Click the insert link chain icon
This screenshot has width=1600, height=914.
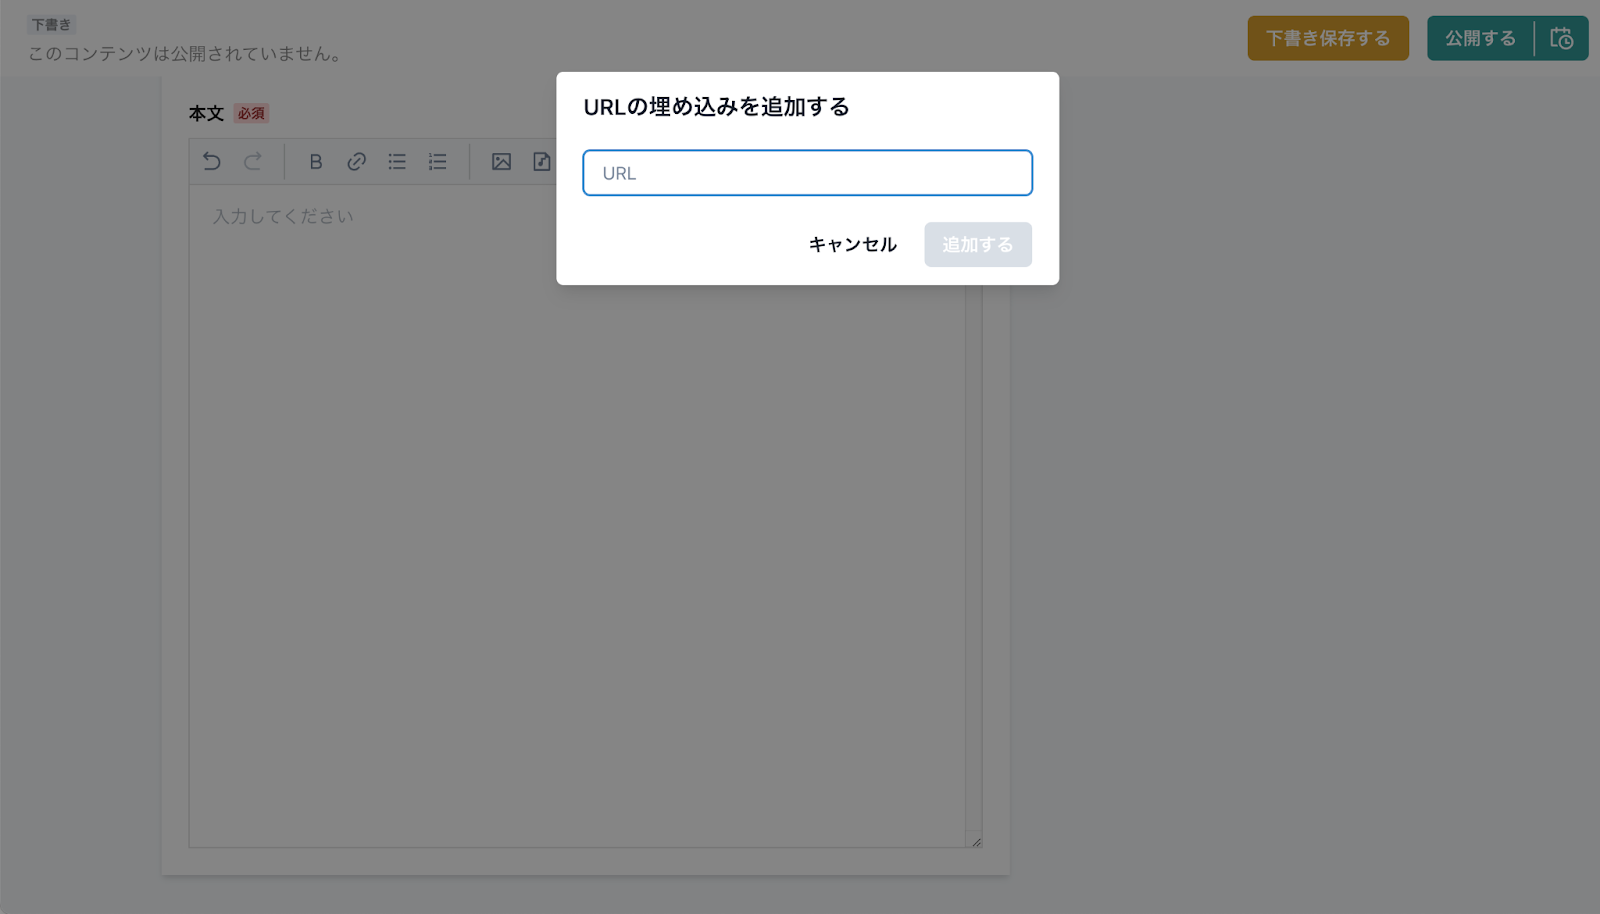356,161
